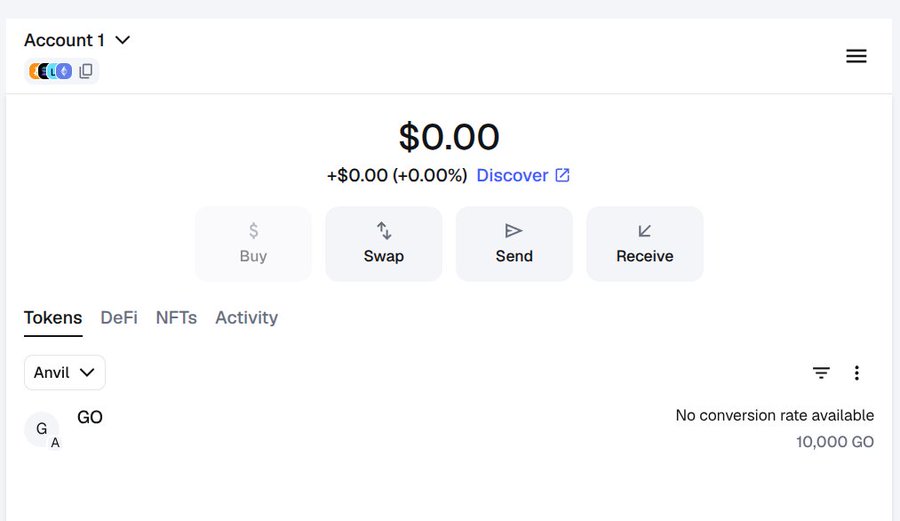Screen dimensions: 900x521
Task: Click the Receive button
Action: [x=645, y=244]
